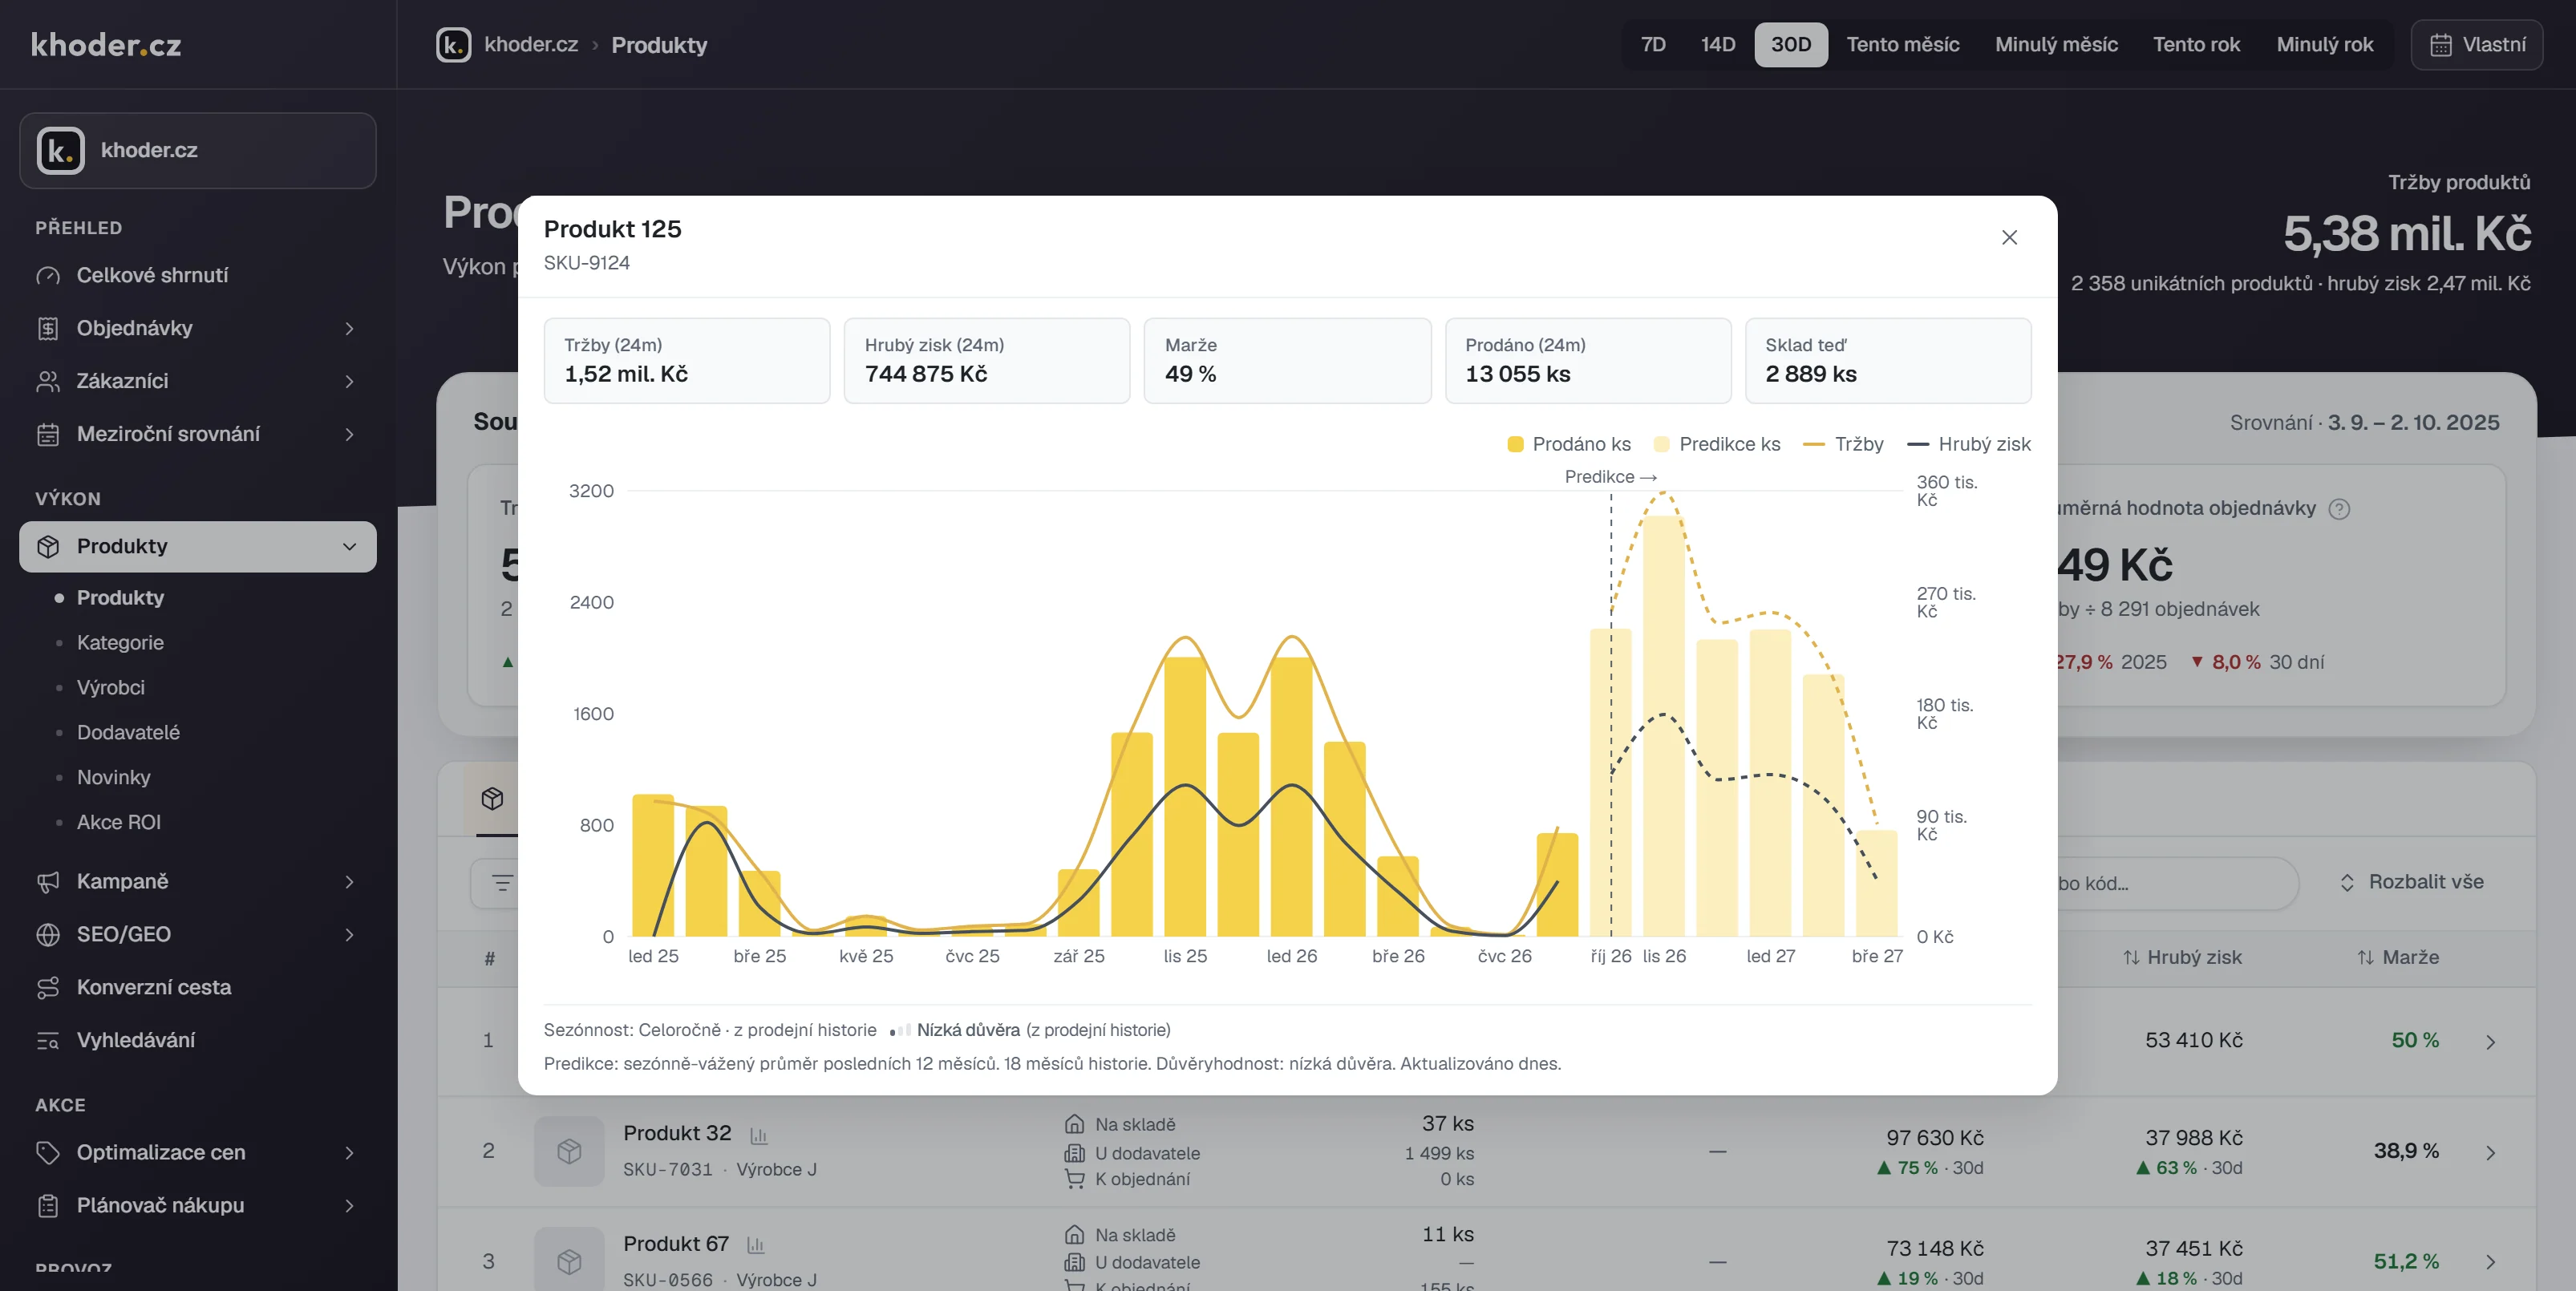Click the chart icon next to Produkt 32
Screen dimensions: 2576x1291
point(759,1135)
